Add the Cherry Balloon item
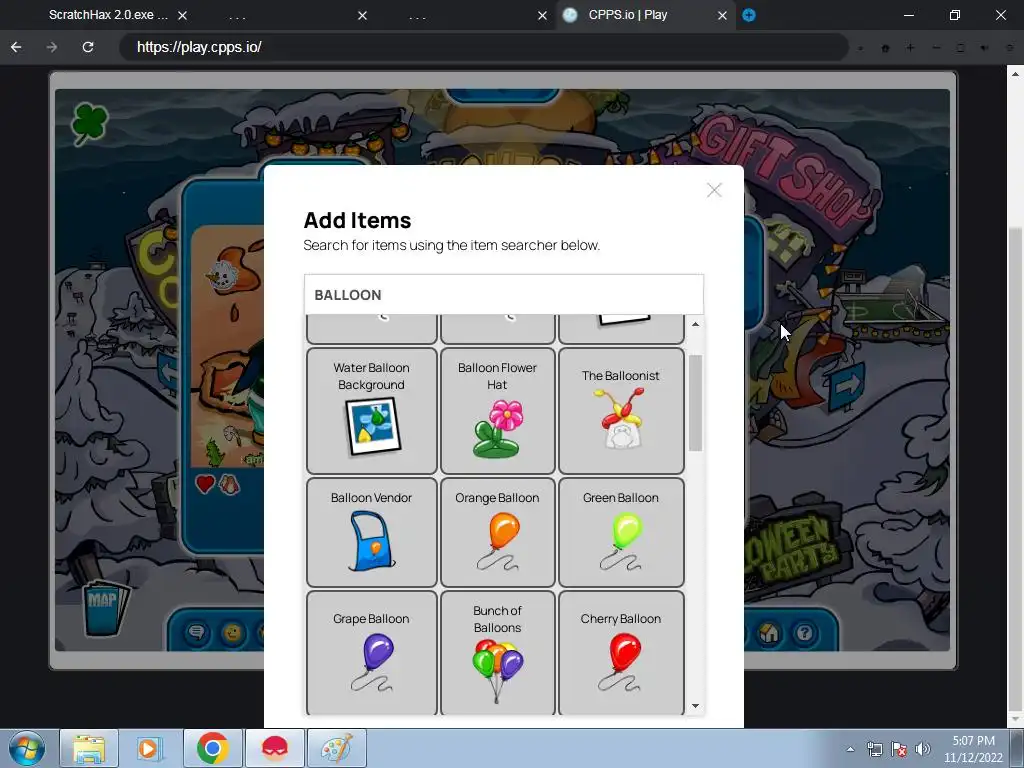Viewport: 1024px width, 768px height. tap(620, 653)
